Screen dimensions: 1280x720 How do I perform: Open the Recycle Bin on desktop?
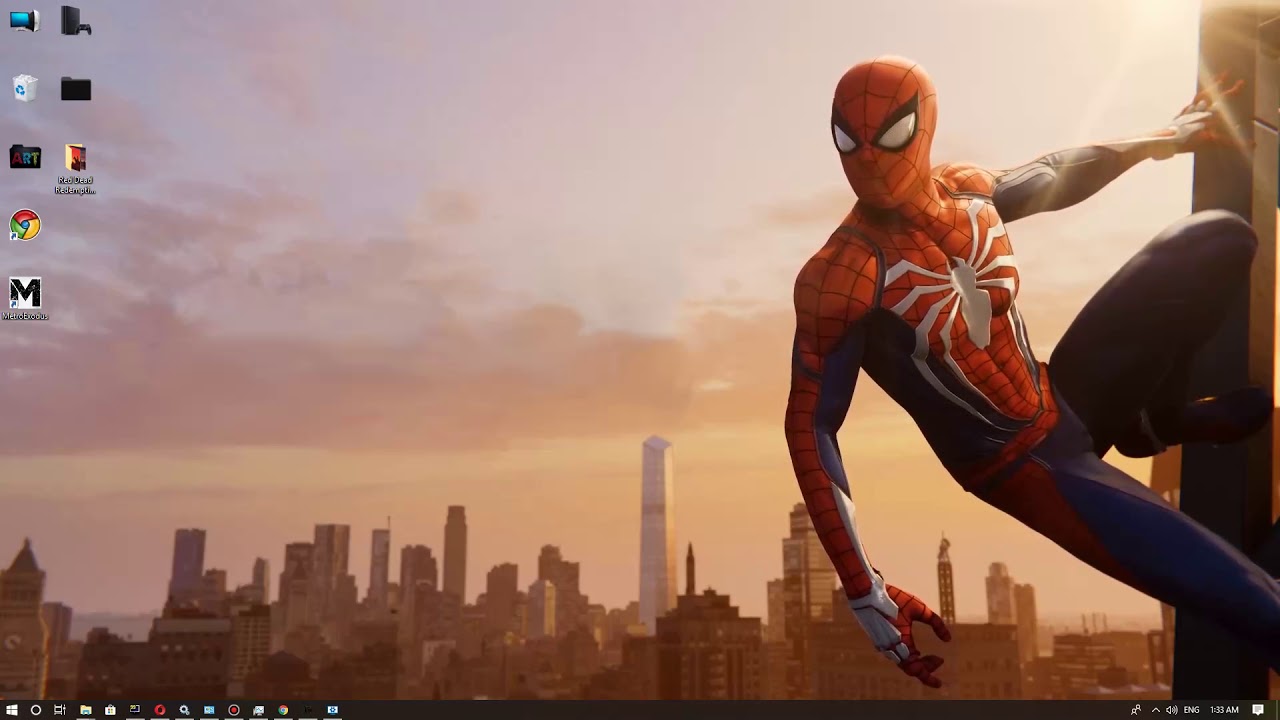25,89
